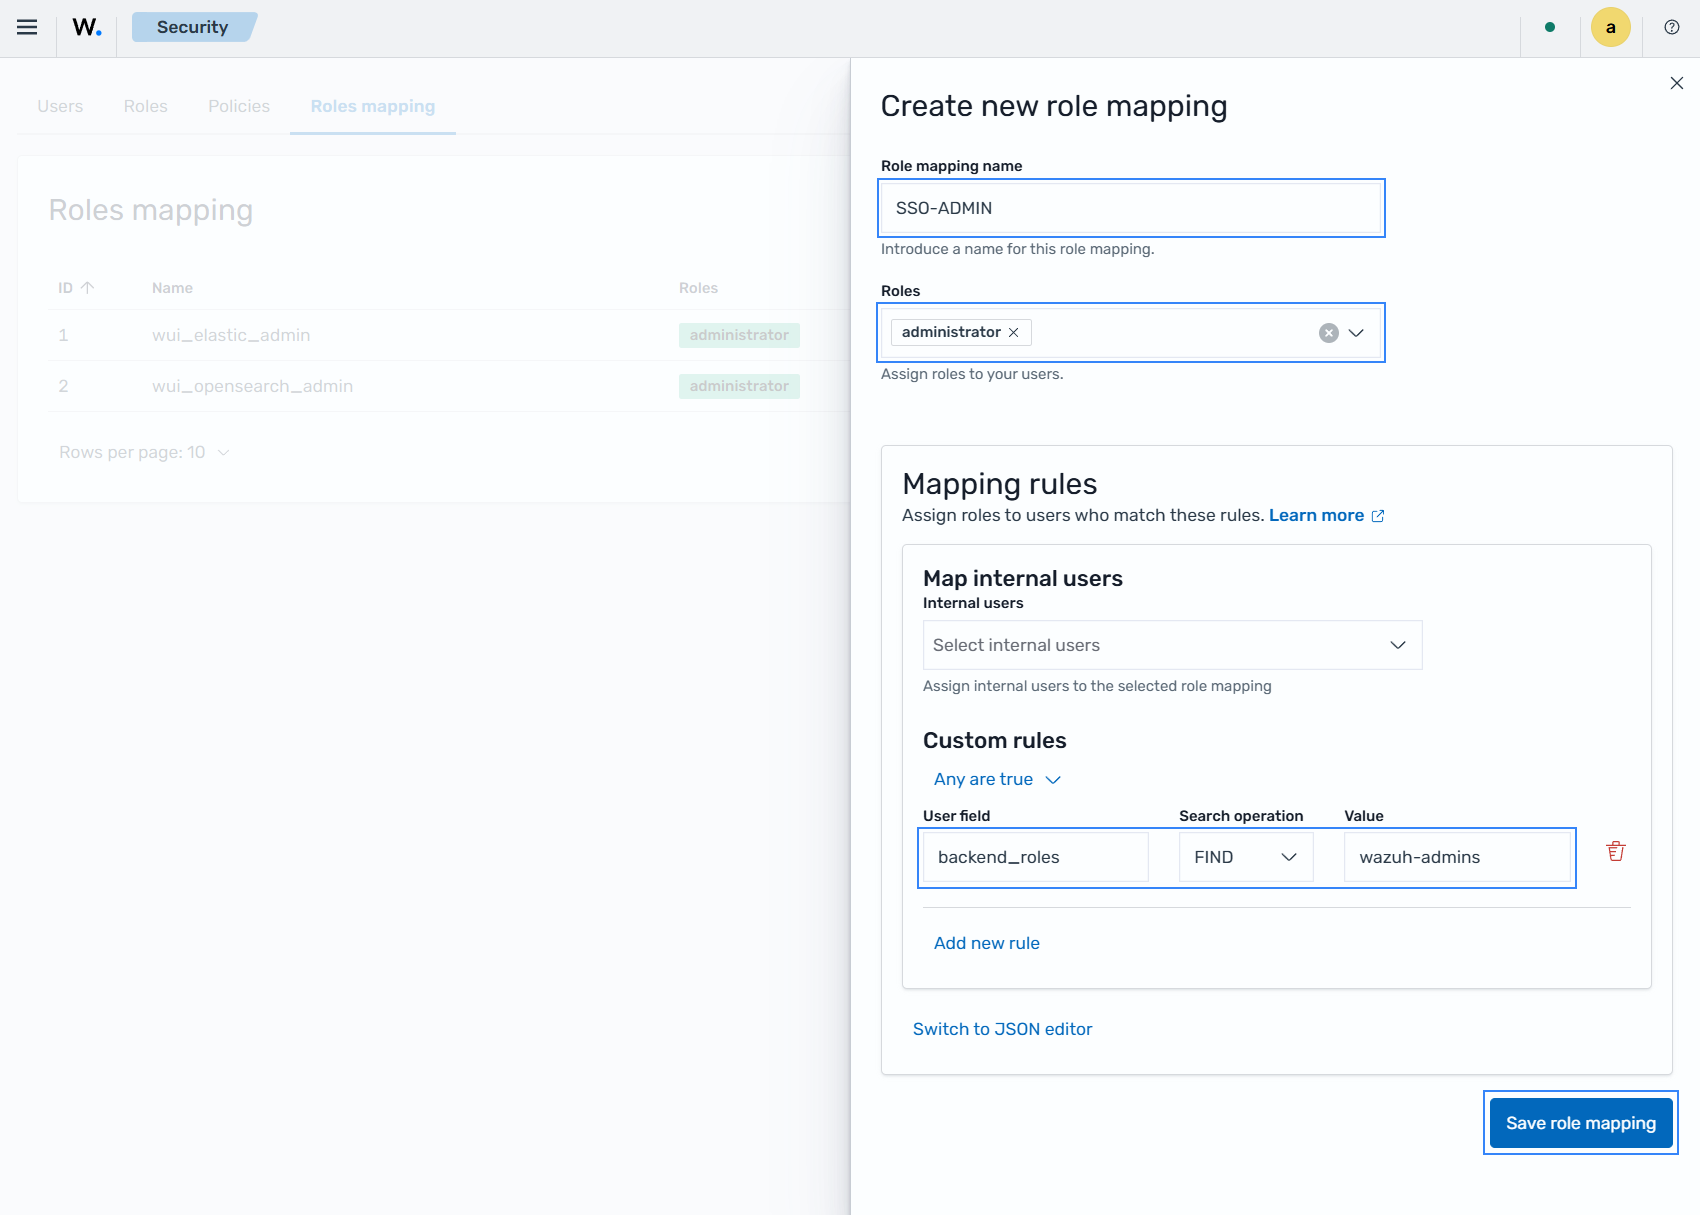
Task: Expand the Roles combo box dropdown
Action: (1356, 333)
